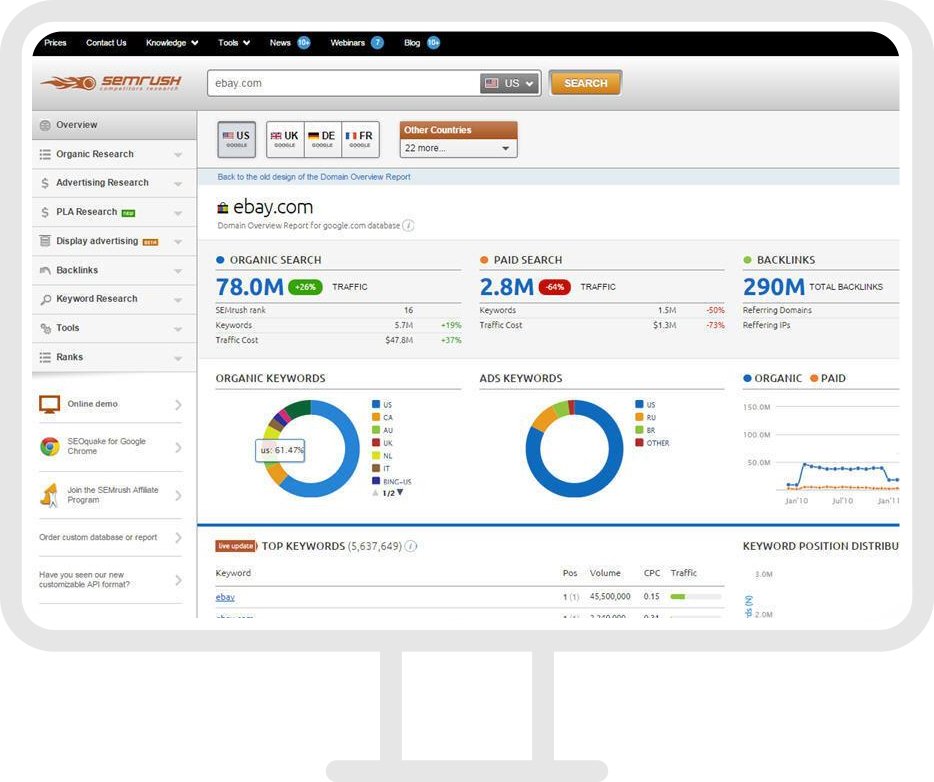Viewport: 934px width, 782px height.
Task: Sort by the Volume column header
Action: click(x=605, y=573)
